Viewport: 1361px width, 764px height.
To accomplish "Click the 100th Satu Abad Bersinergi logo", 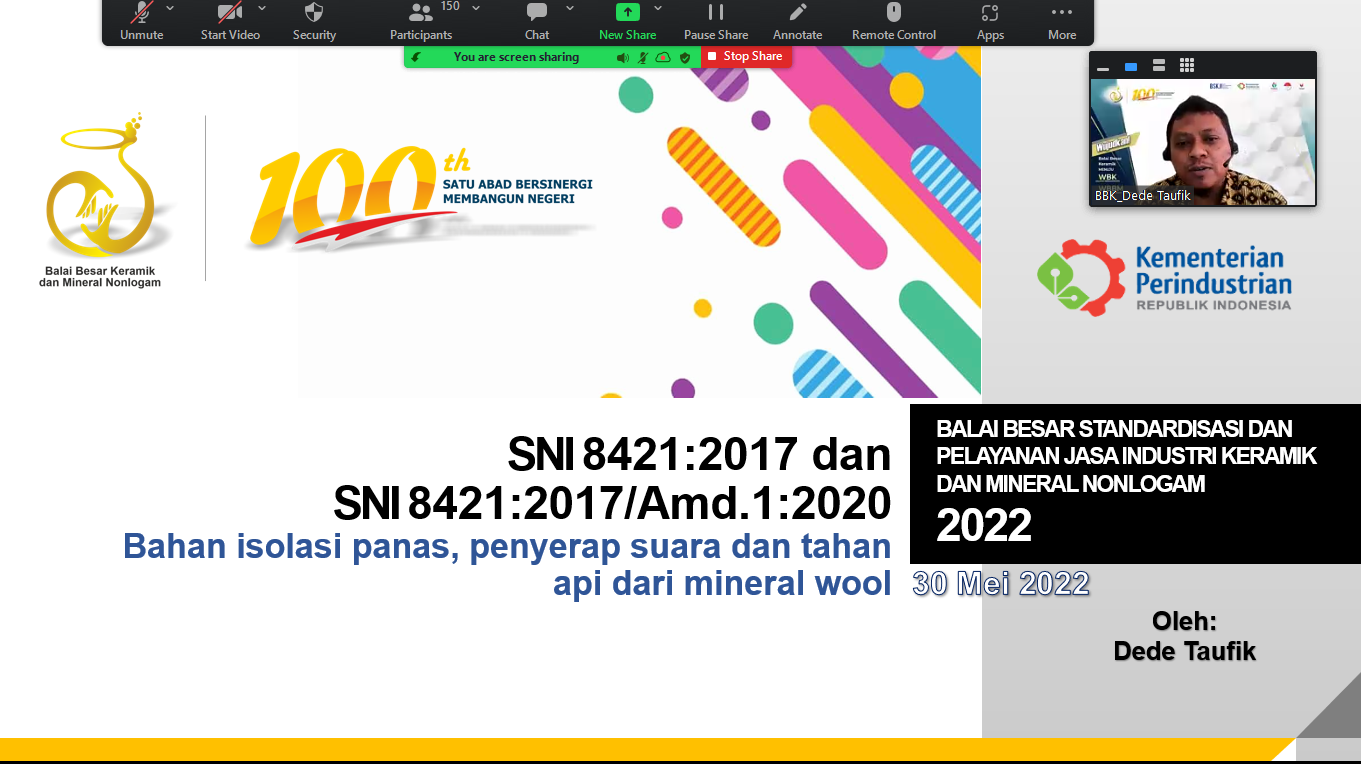I will pyautogui.click(x=420, y=198).
